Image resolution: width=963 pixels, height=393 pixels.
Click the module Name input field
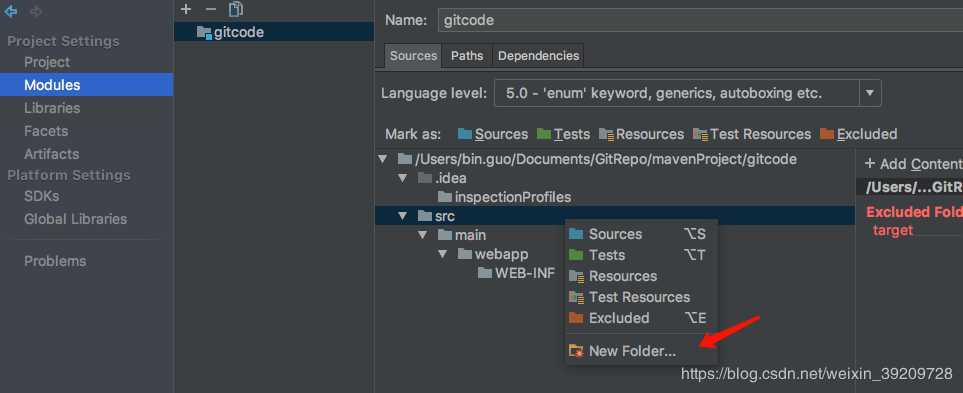pyautogui.click(x=700, y=20)
